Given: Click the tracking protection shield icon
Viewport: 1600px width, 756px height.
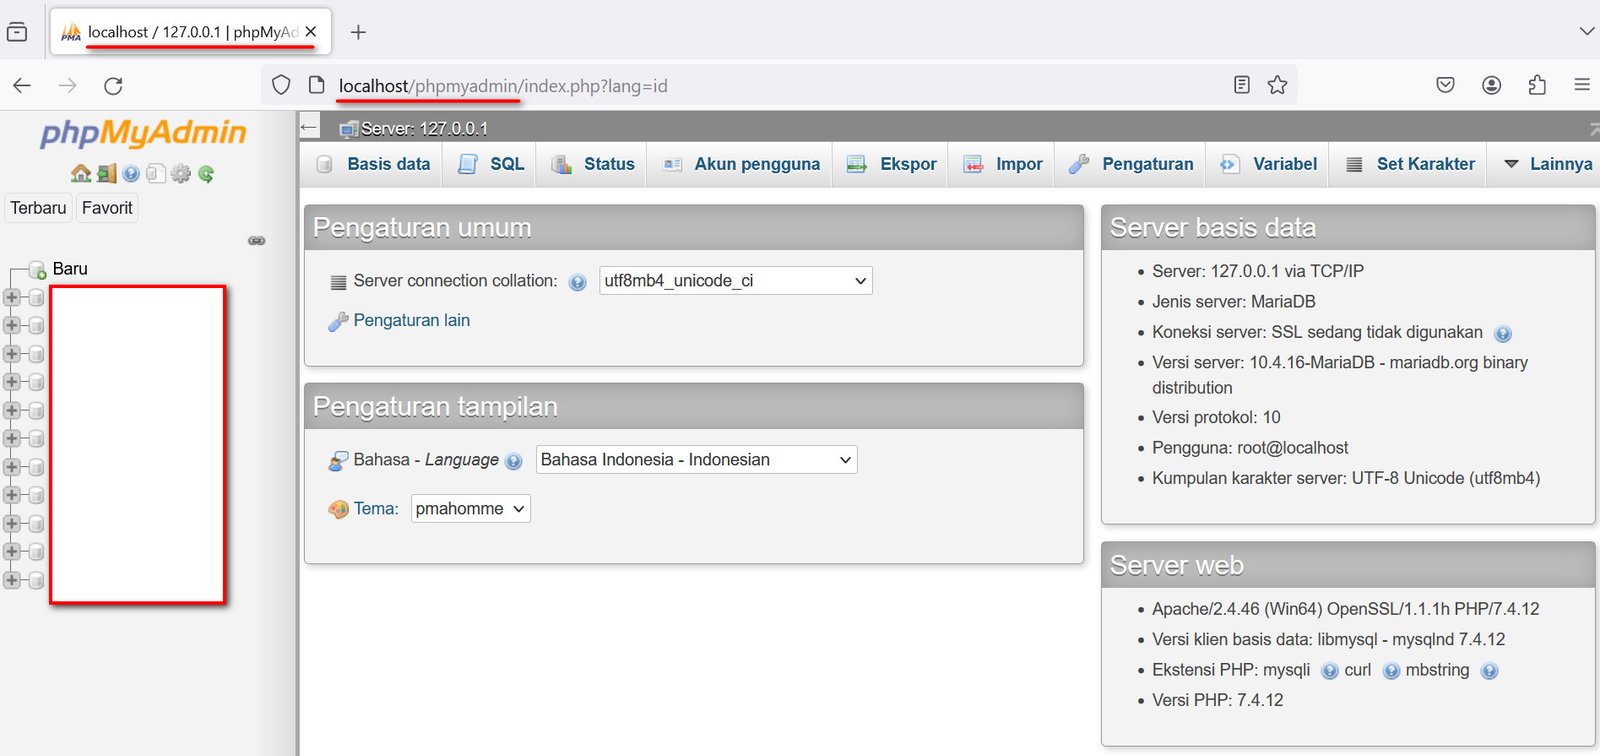Looking at the screenshot, I should pos(281,86).
